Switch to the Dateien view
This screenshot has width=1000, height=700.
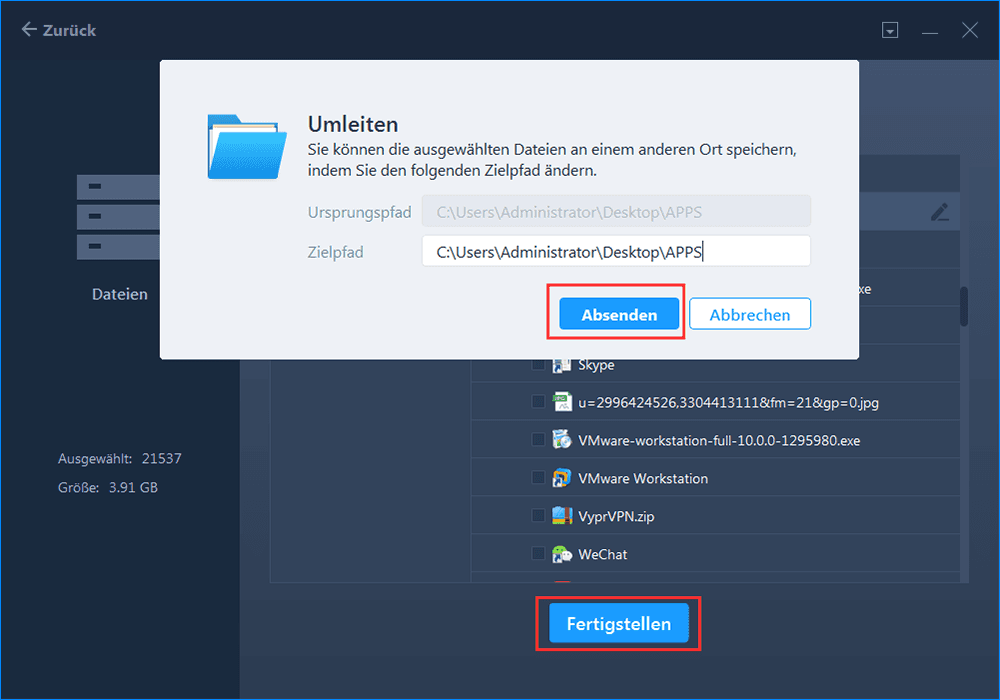click(119, 293)
